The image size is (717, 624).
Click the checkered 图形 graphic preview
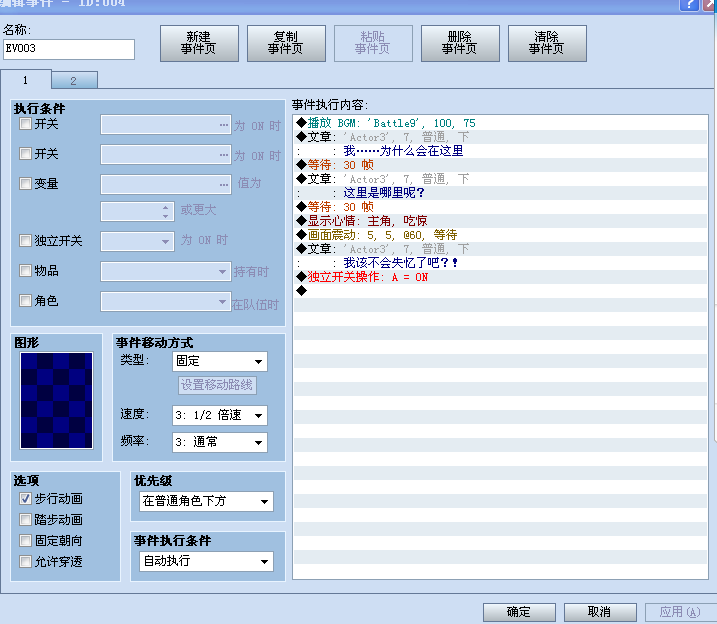tap(56, 400)
